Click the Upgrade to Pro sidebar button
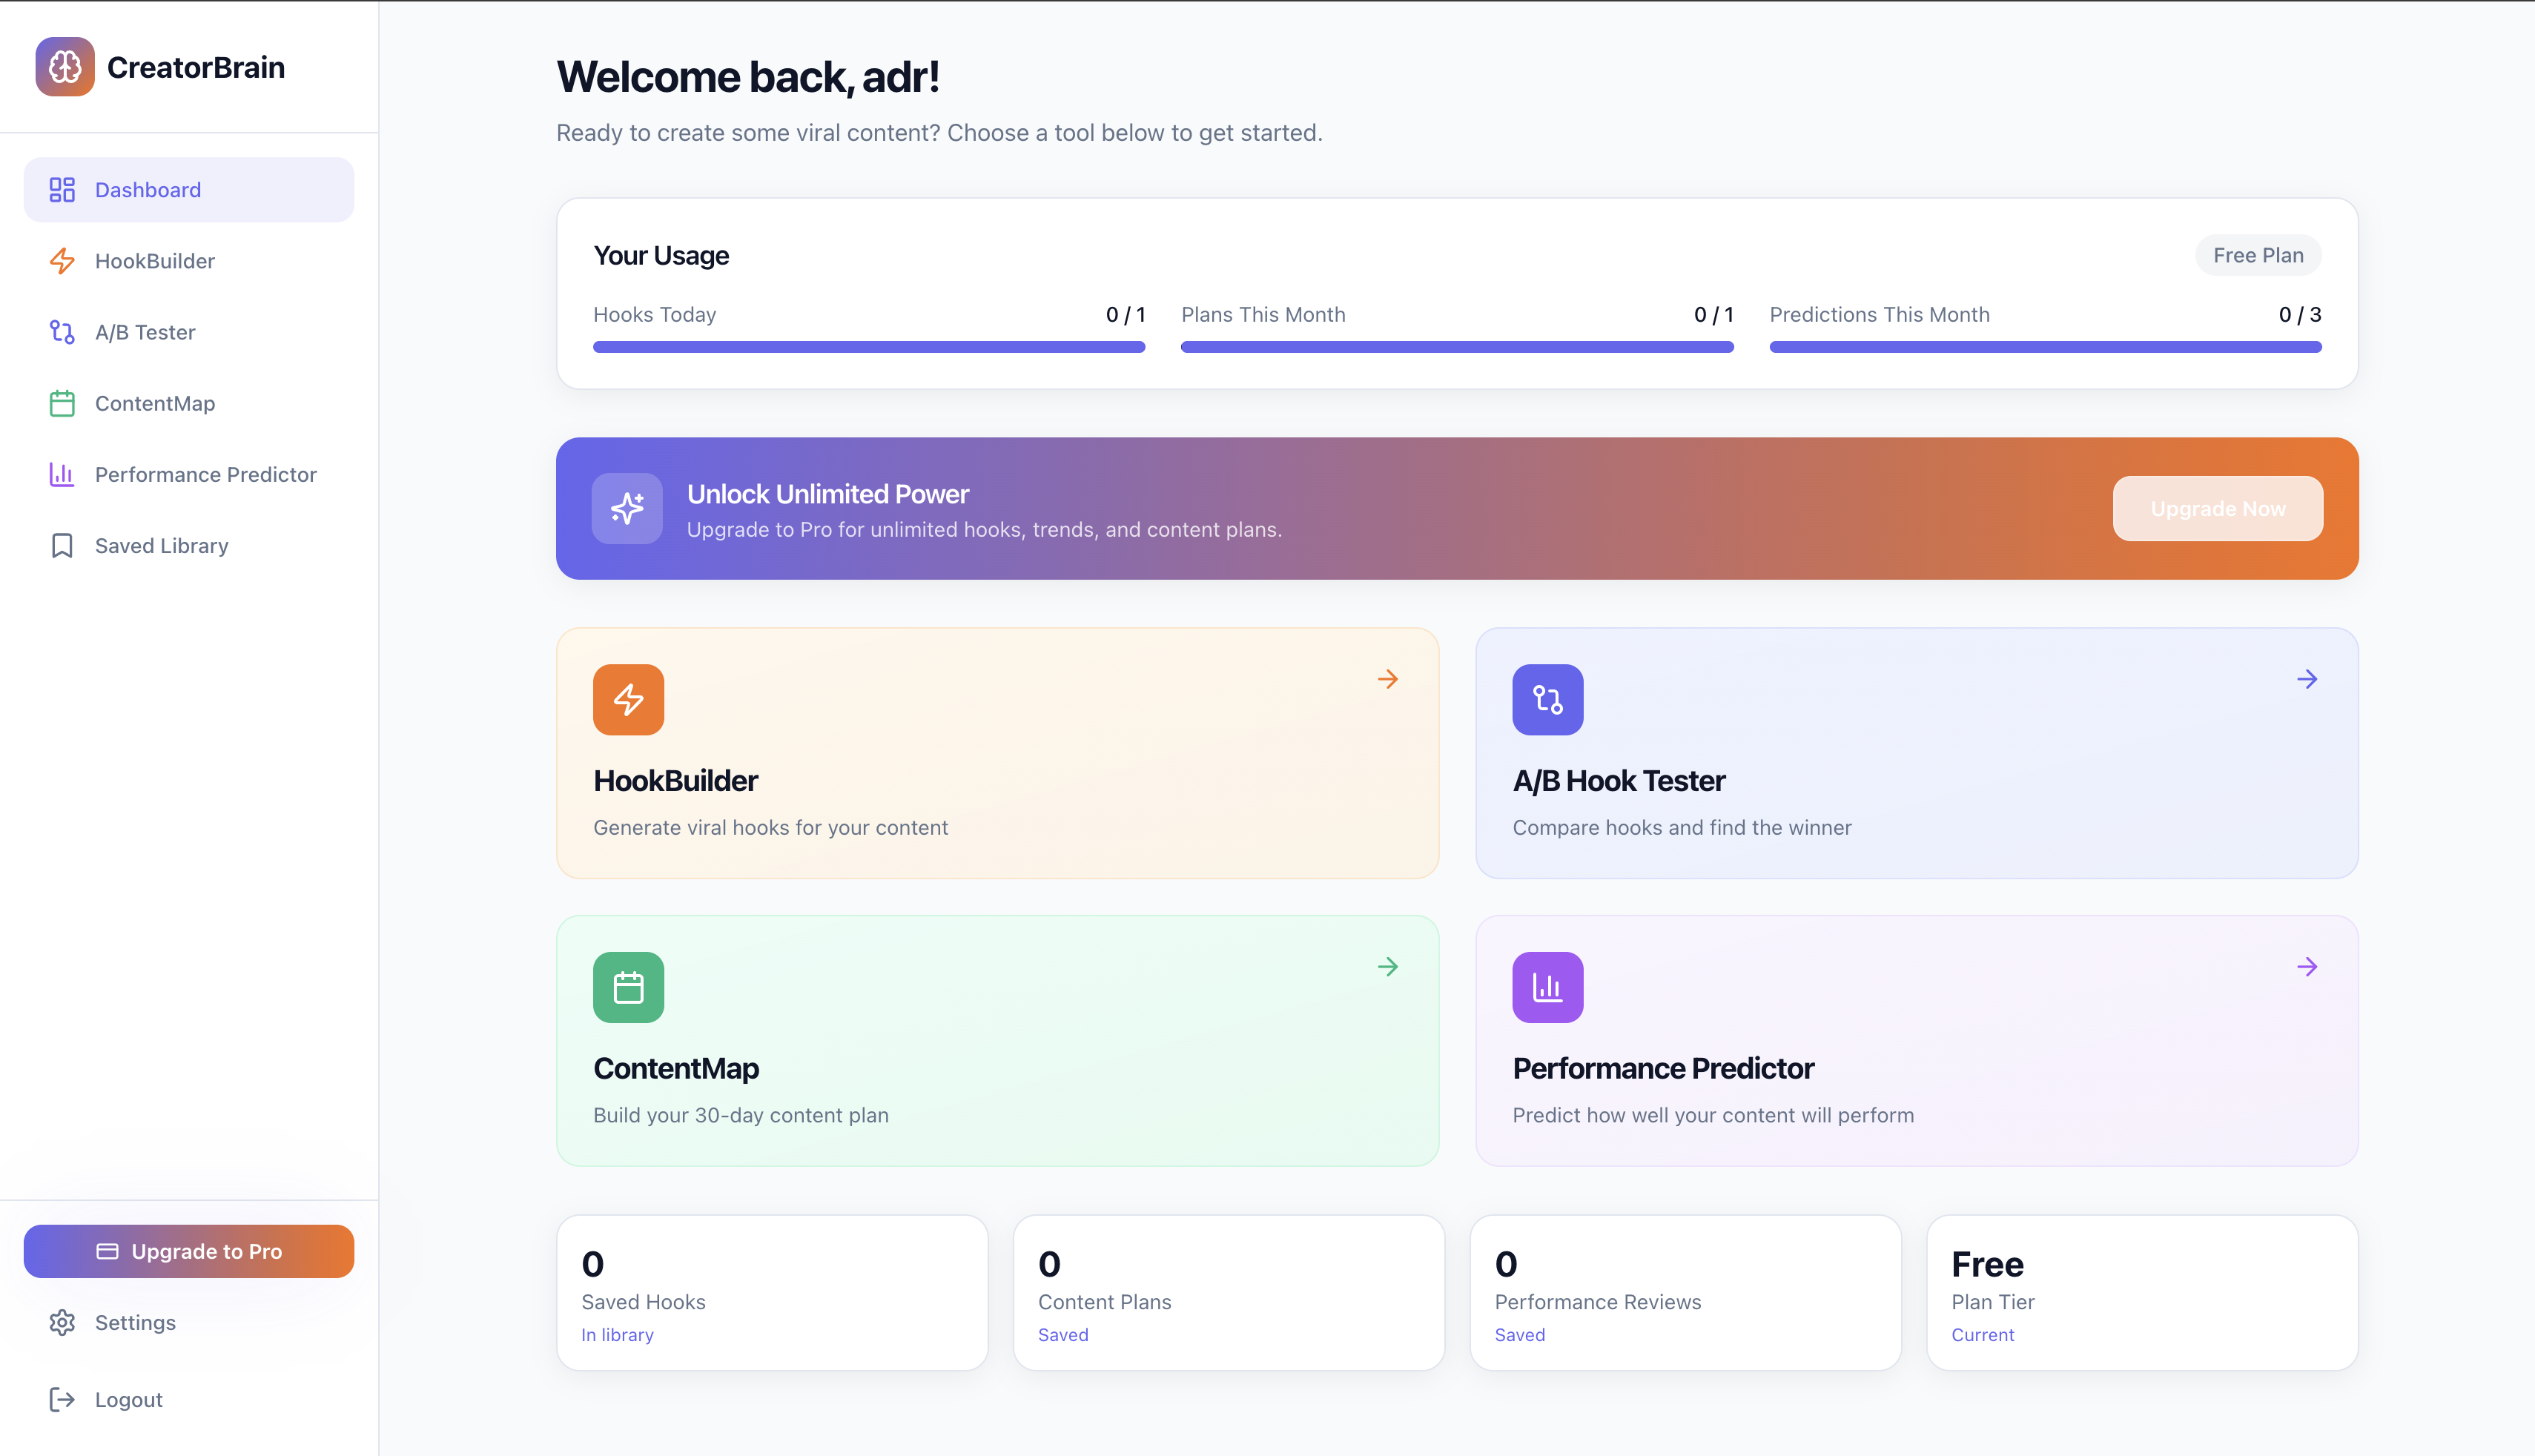2535x1456 pixels. coord(189,1251)
